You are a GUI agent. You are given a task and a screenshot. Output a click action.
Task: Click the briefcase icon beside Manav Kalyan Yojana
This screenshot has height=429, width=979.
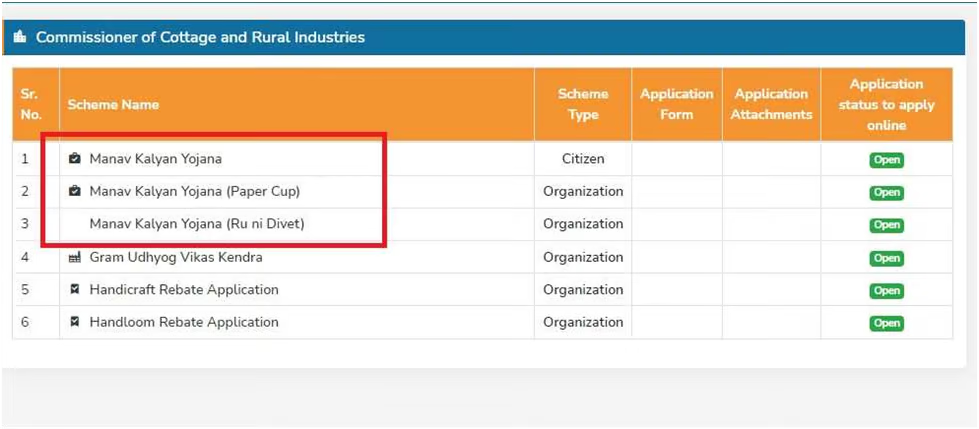(74, 159)
